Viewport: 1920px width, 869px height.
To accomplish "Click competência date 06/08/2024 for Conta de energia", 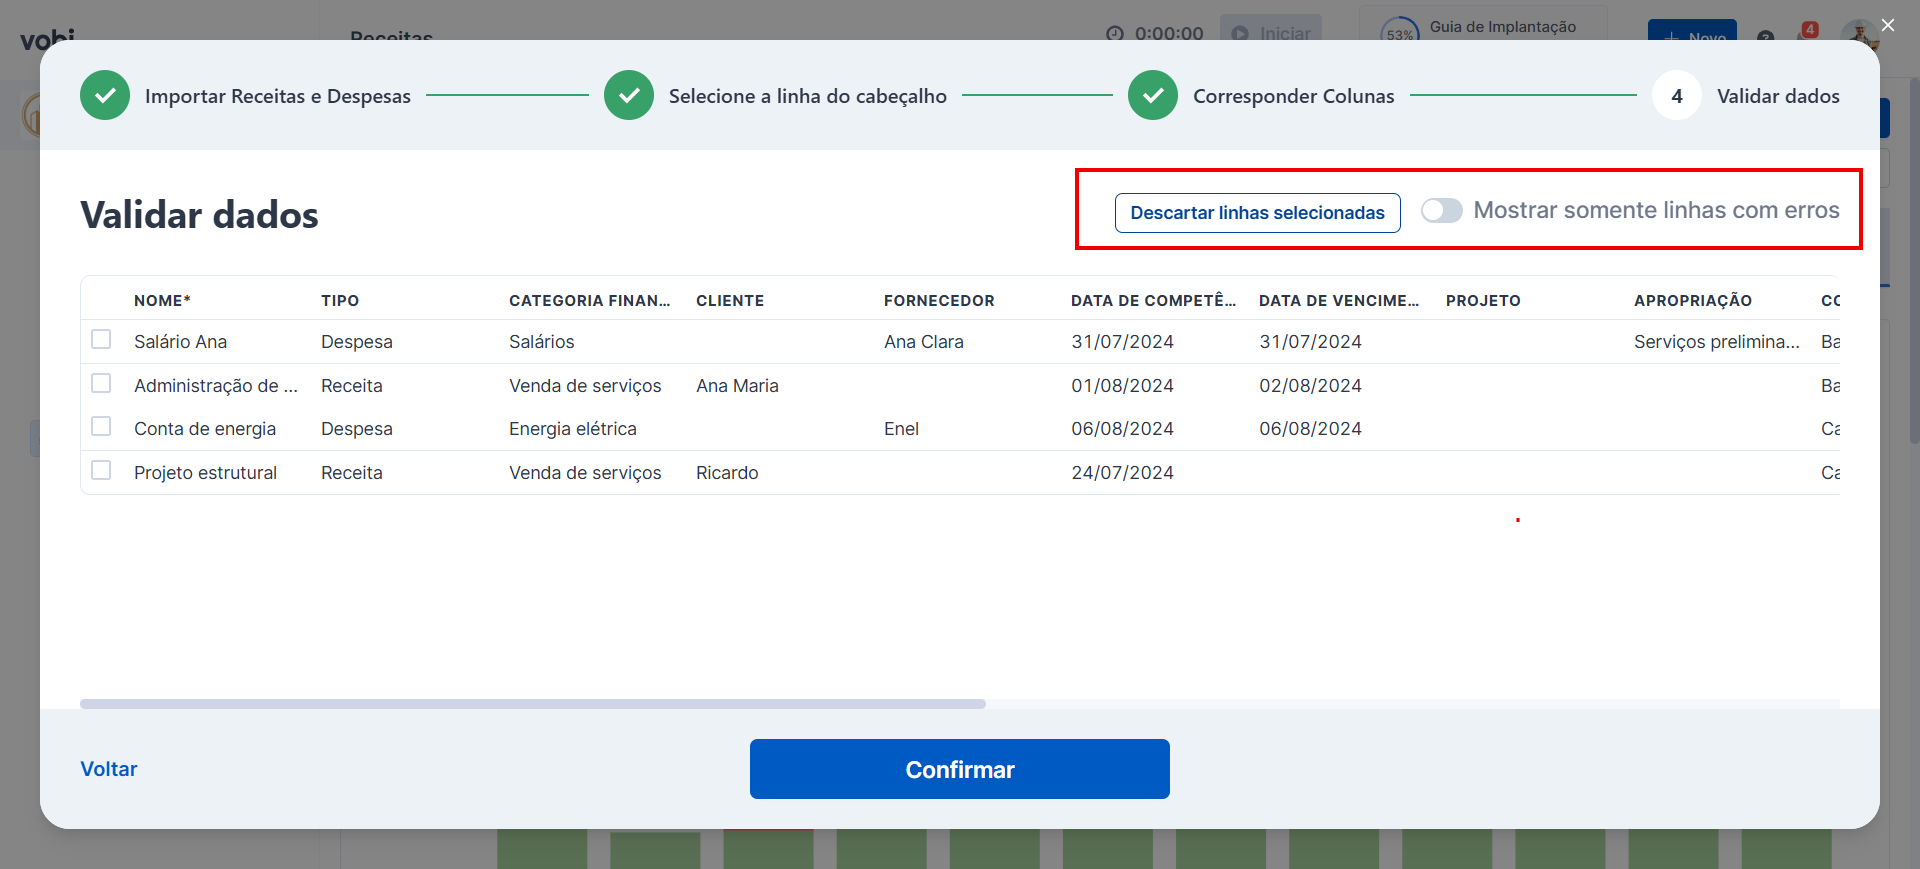I will tap(1123, 429).
